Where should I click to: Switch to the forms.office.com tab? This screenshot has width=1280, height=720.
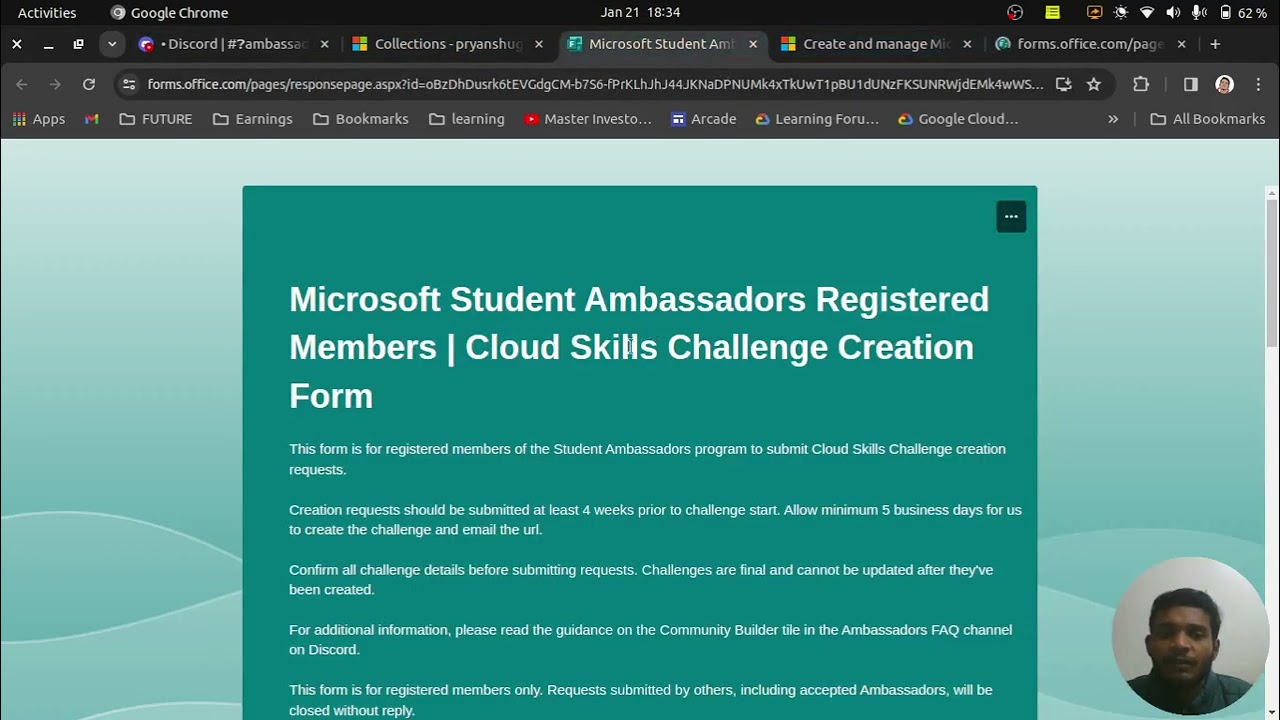tap(1090, 44)
